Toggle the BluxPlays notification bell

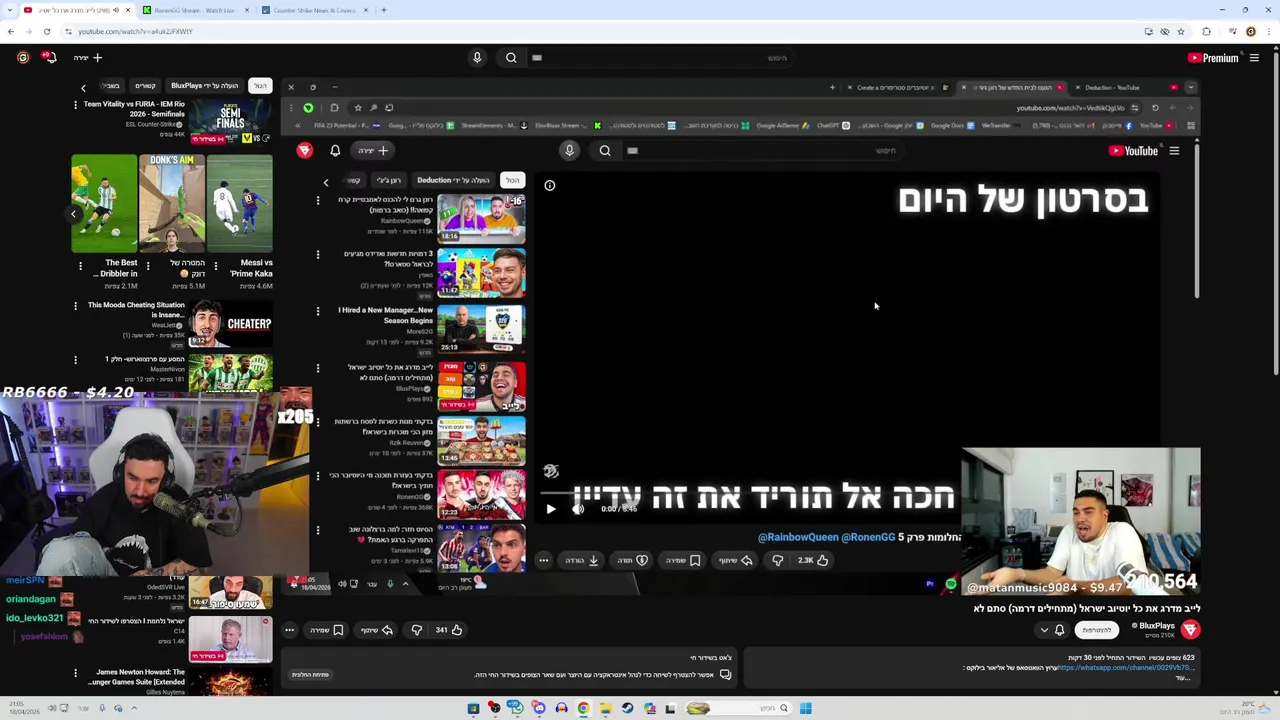[1060, 630]
